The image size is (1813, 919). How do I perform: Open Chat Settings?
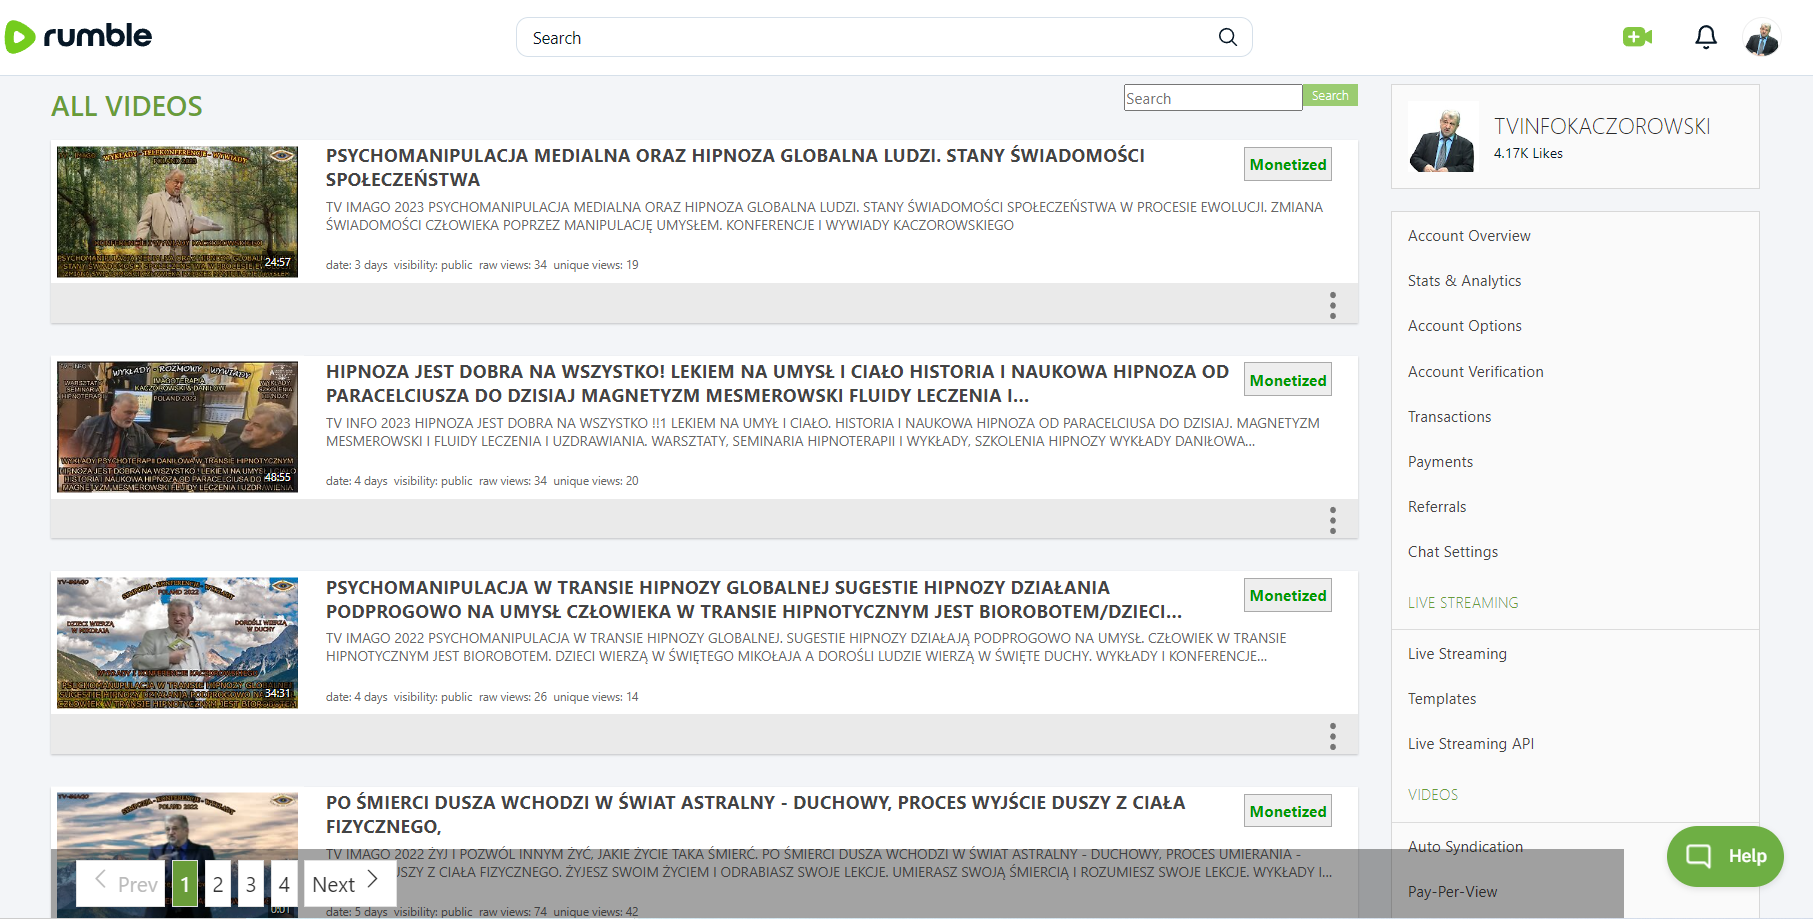point(1453,552)
